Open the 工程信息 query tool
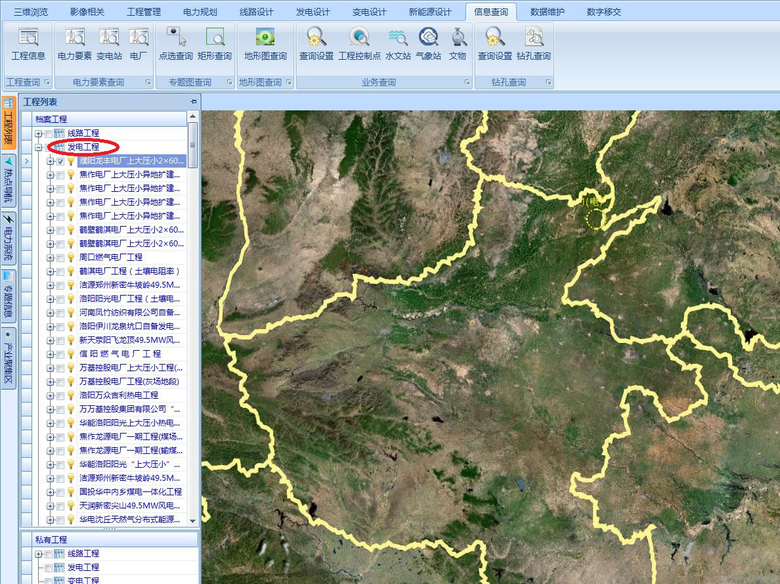The image size is (780, 584). tap(28, 45)
